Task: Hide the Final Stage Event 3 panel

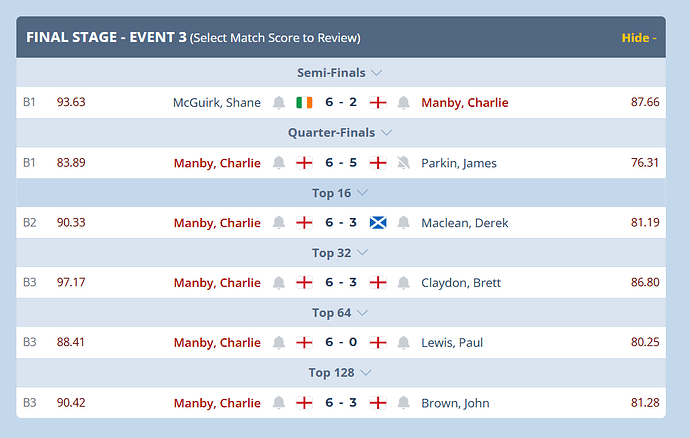Action: tap(638, 38)
